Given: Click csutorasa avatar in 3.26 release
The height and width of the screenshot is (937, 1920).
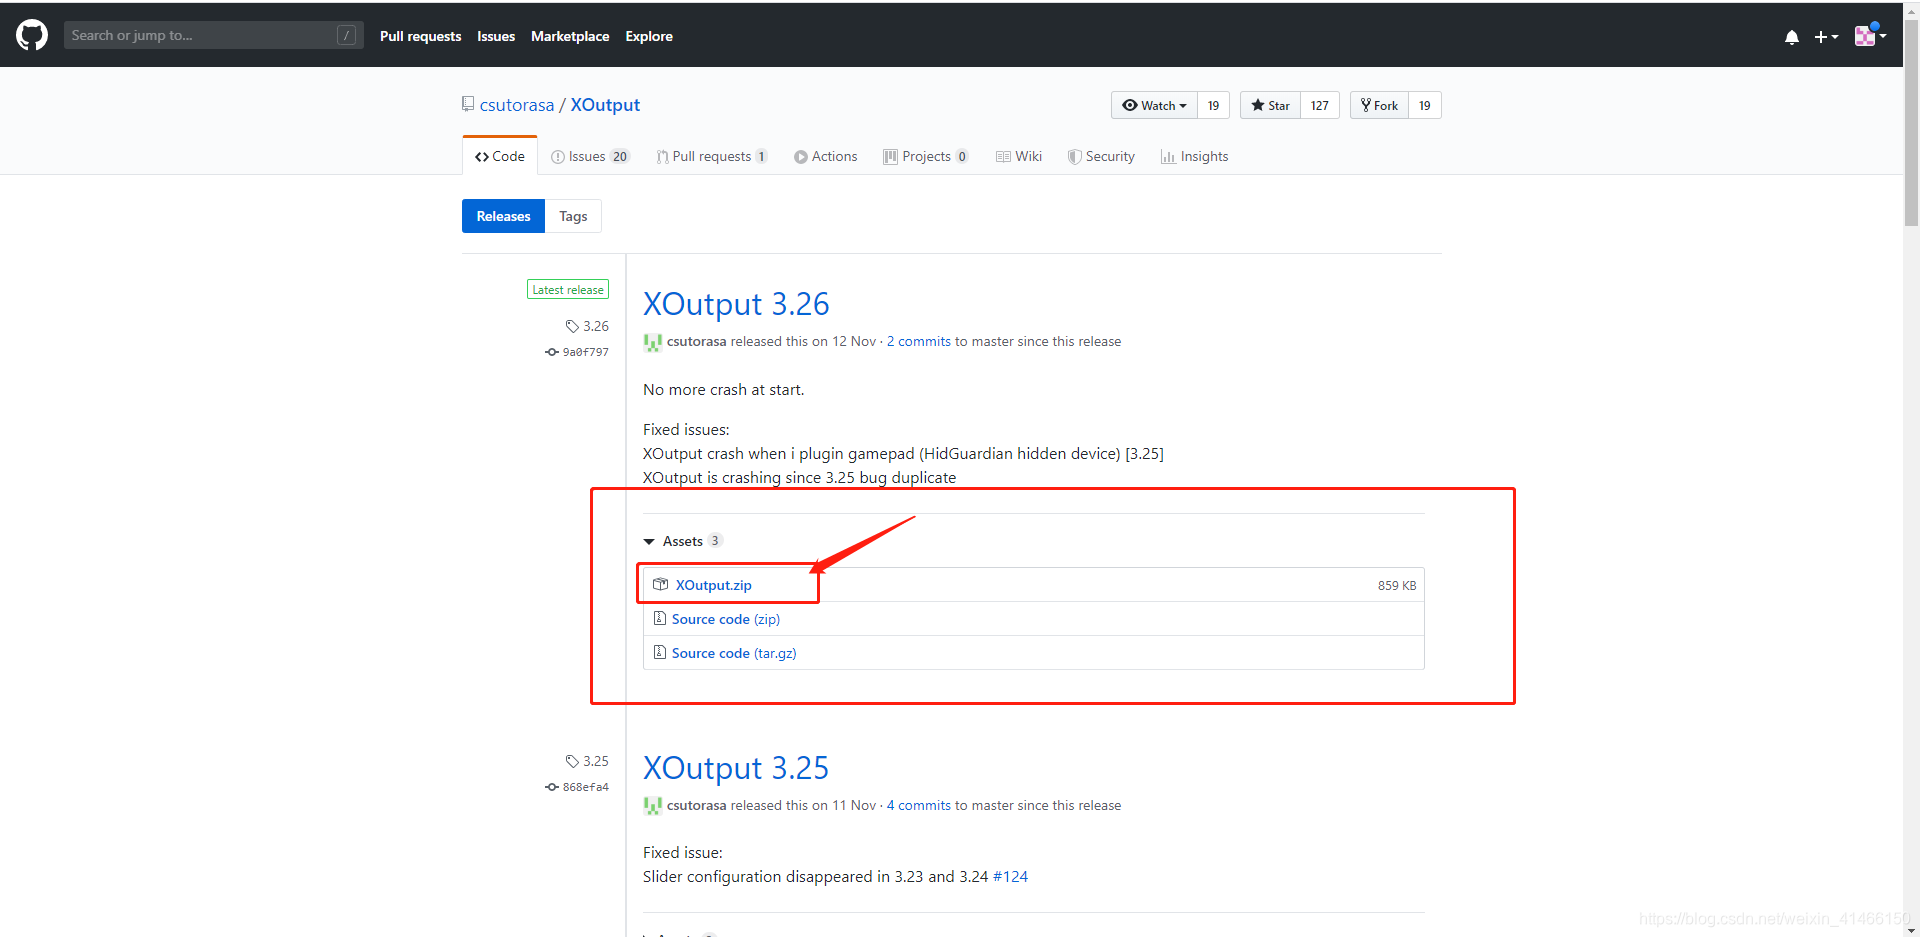Looking at the screenshot, I should coord(653,342).
